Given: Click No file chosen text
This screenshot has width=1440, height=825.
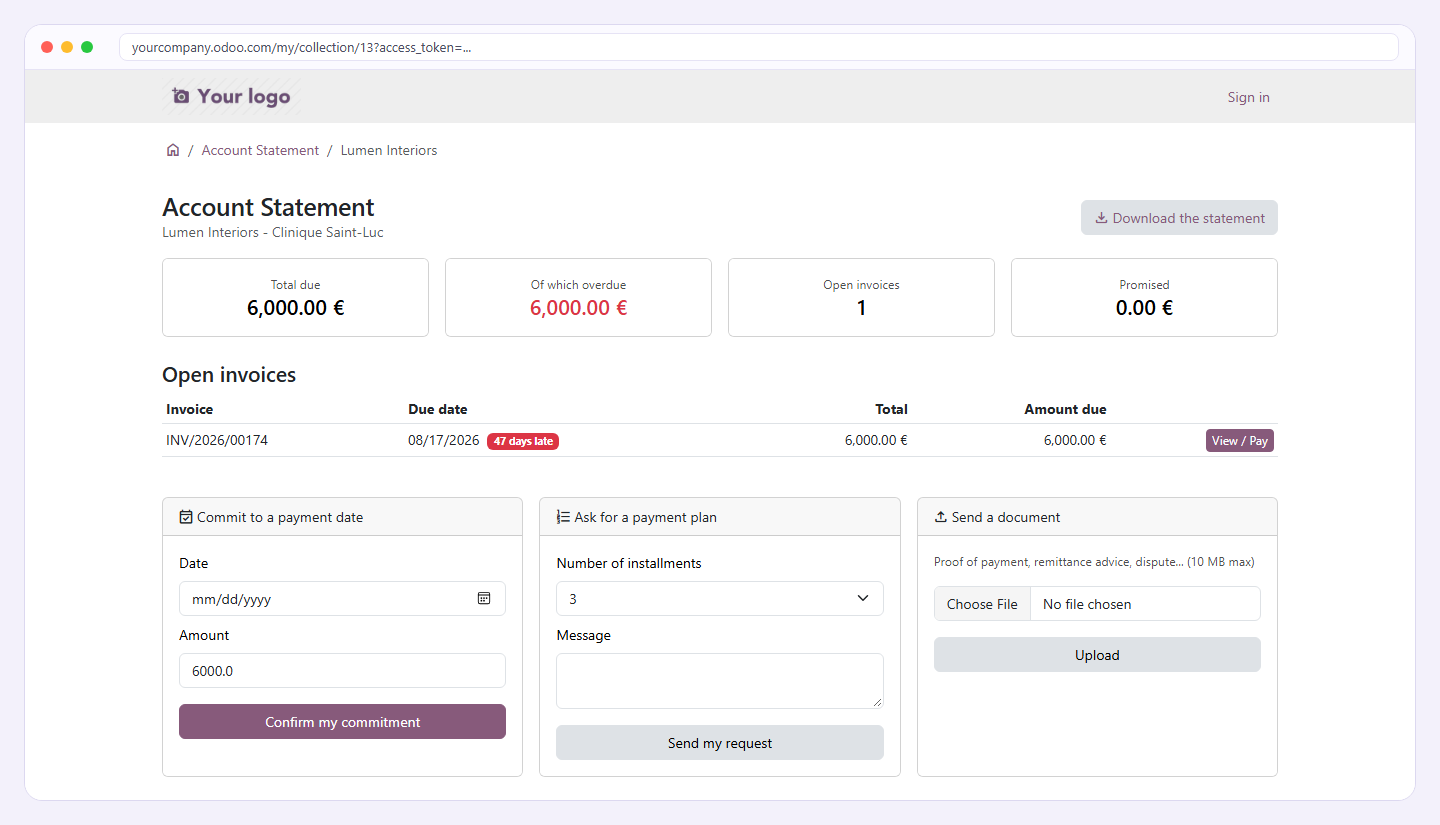Looking at the screenshot, I should click(1087, 604).
